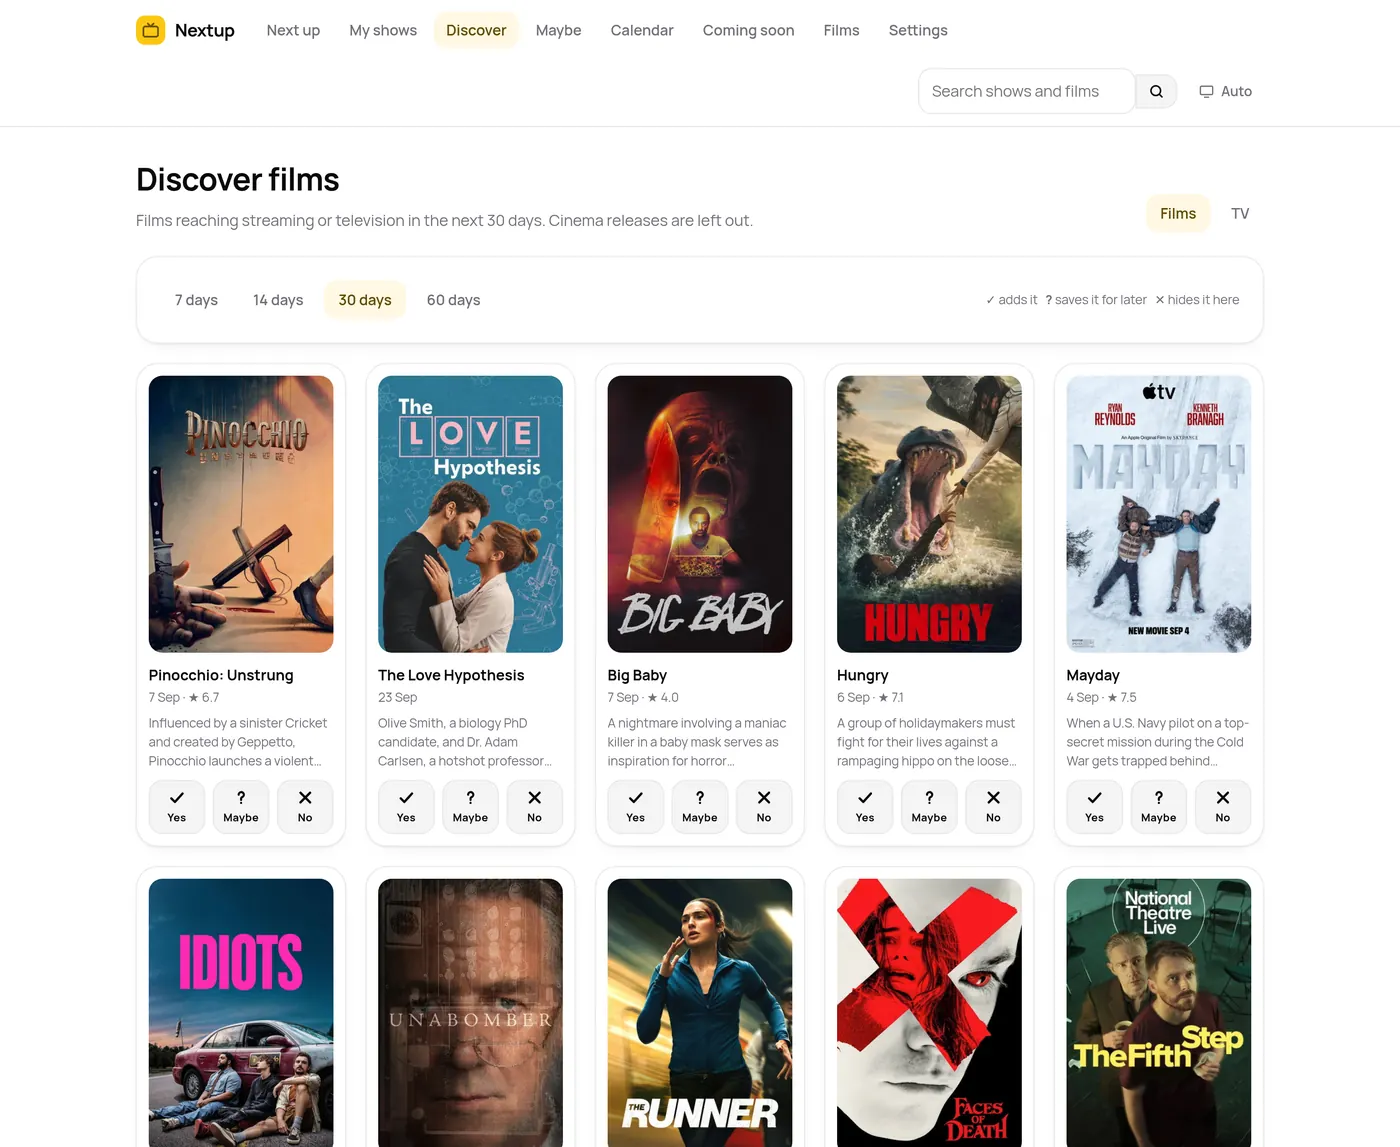Go to Coming soon
1400x1147 pixels.
coord(748,30)
